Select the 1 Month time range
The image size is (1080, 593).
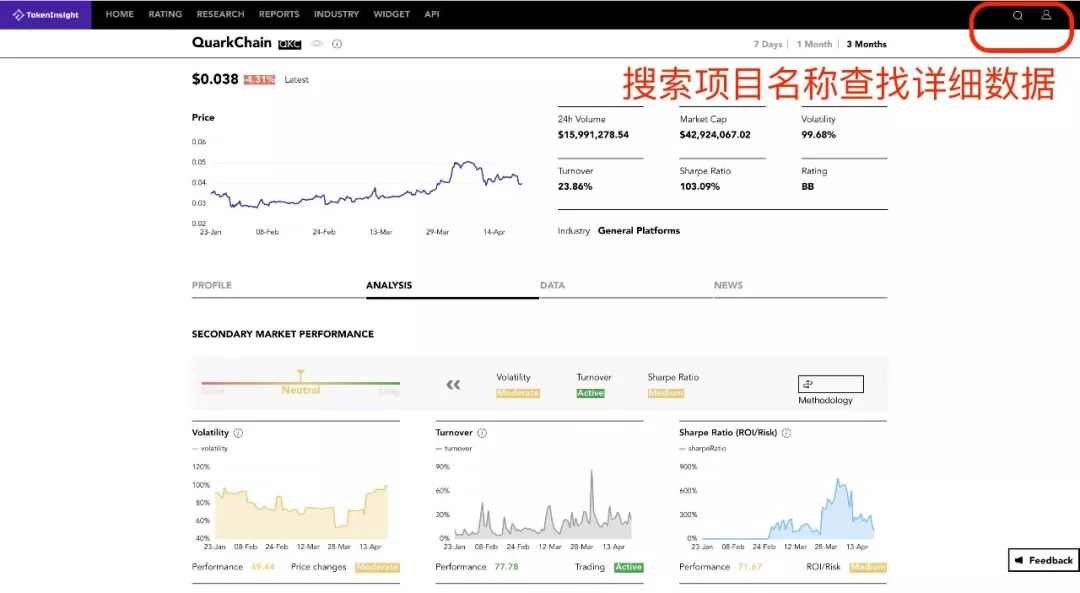[814, 44]
